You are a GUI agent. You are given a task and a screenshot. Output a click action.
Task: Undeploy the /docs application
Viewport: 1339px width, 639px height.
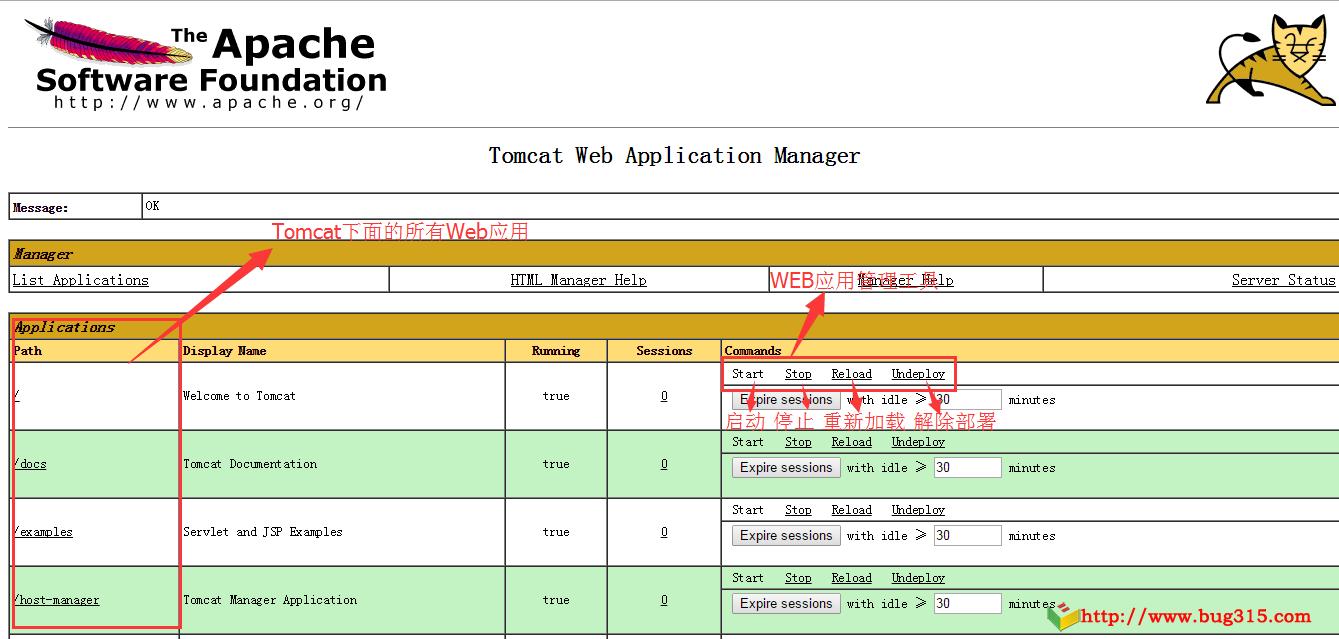pos(918,442)
